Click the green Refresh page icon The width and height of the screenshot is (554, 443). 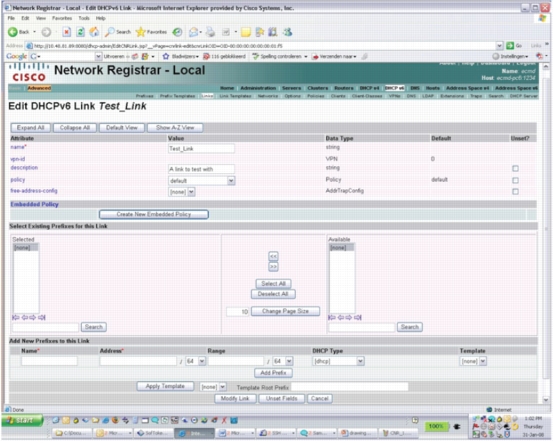[x=81, y=32]
